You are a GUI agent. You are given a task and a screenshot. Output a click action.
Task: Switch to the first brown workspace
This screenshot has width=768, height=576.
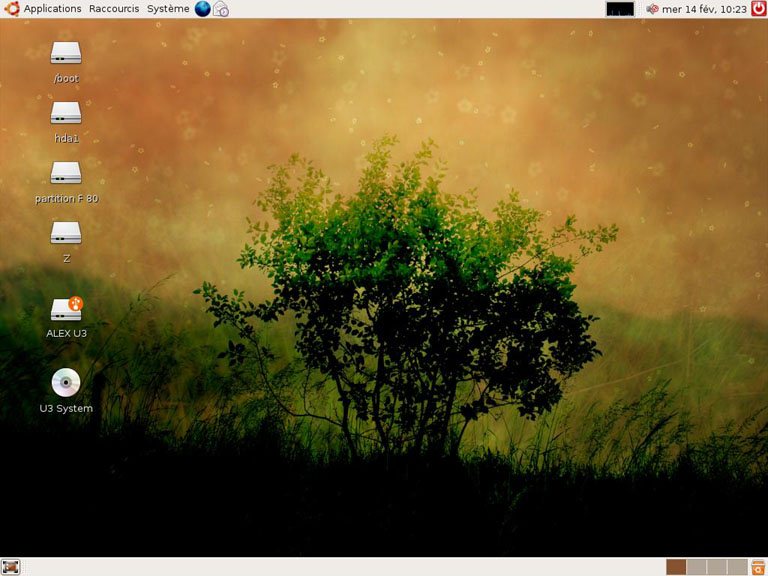point(676,567)
